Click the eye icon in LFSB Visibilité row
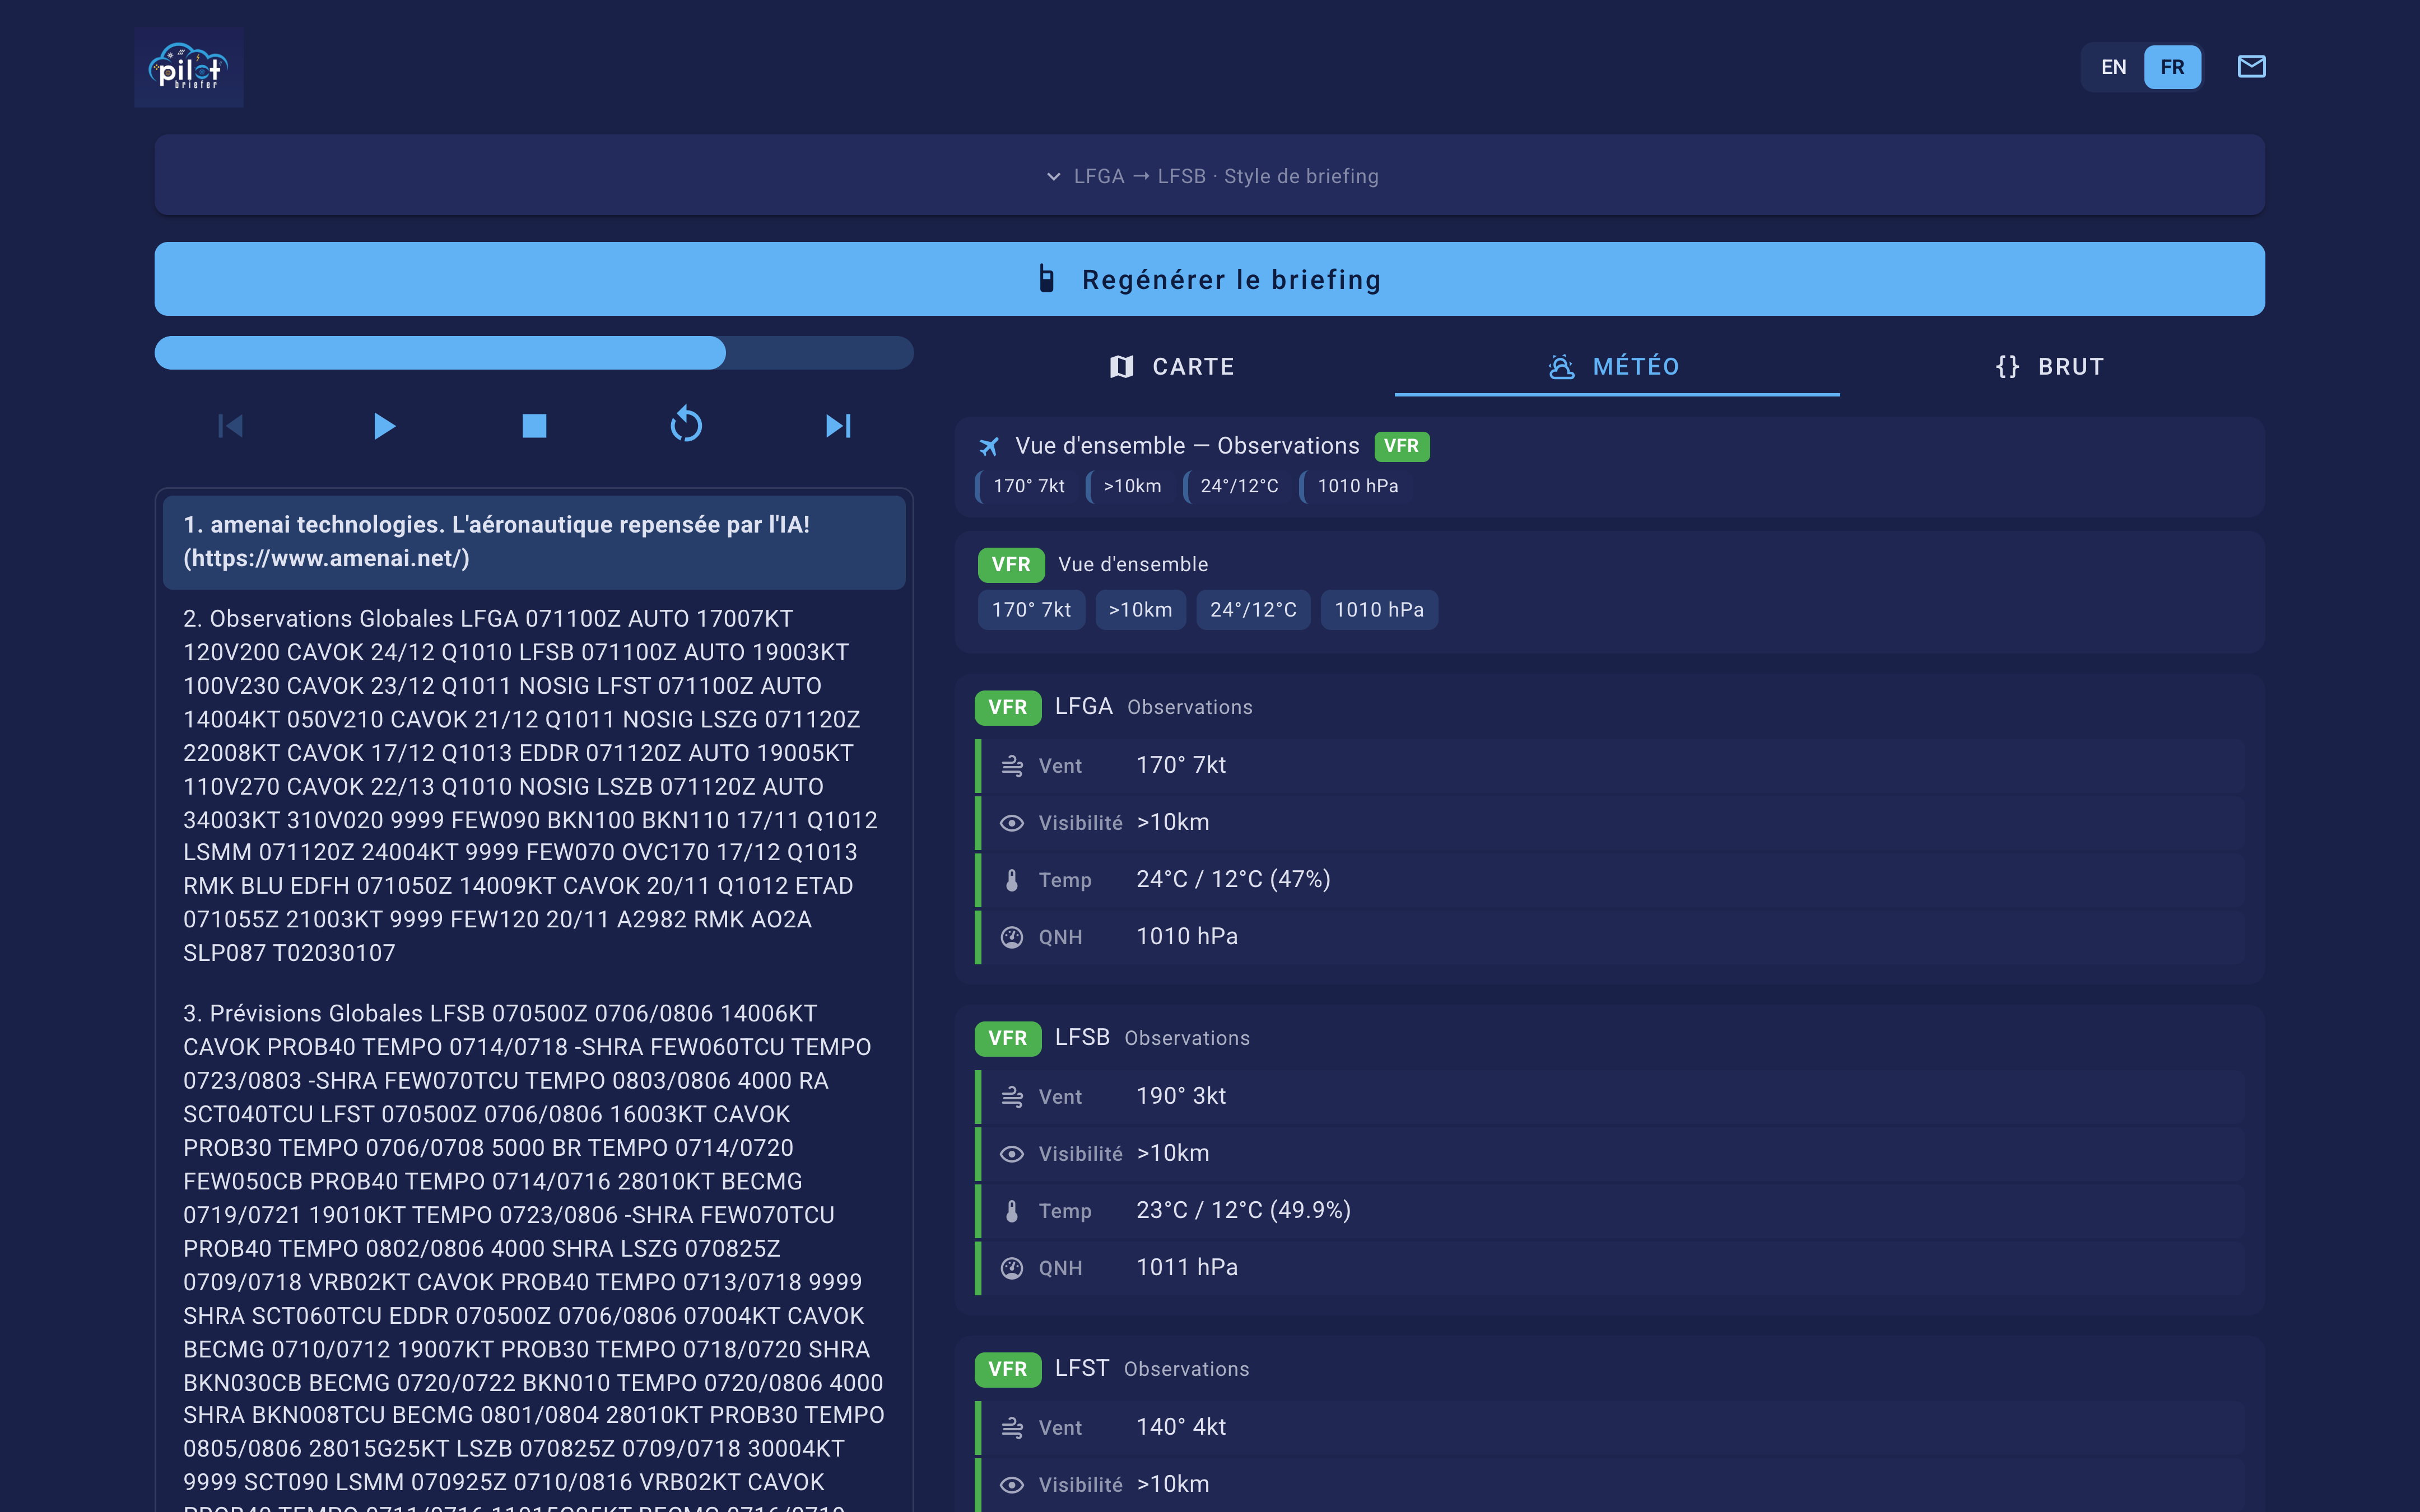 click(x=1012, y=1154)
